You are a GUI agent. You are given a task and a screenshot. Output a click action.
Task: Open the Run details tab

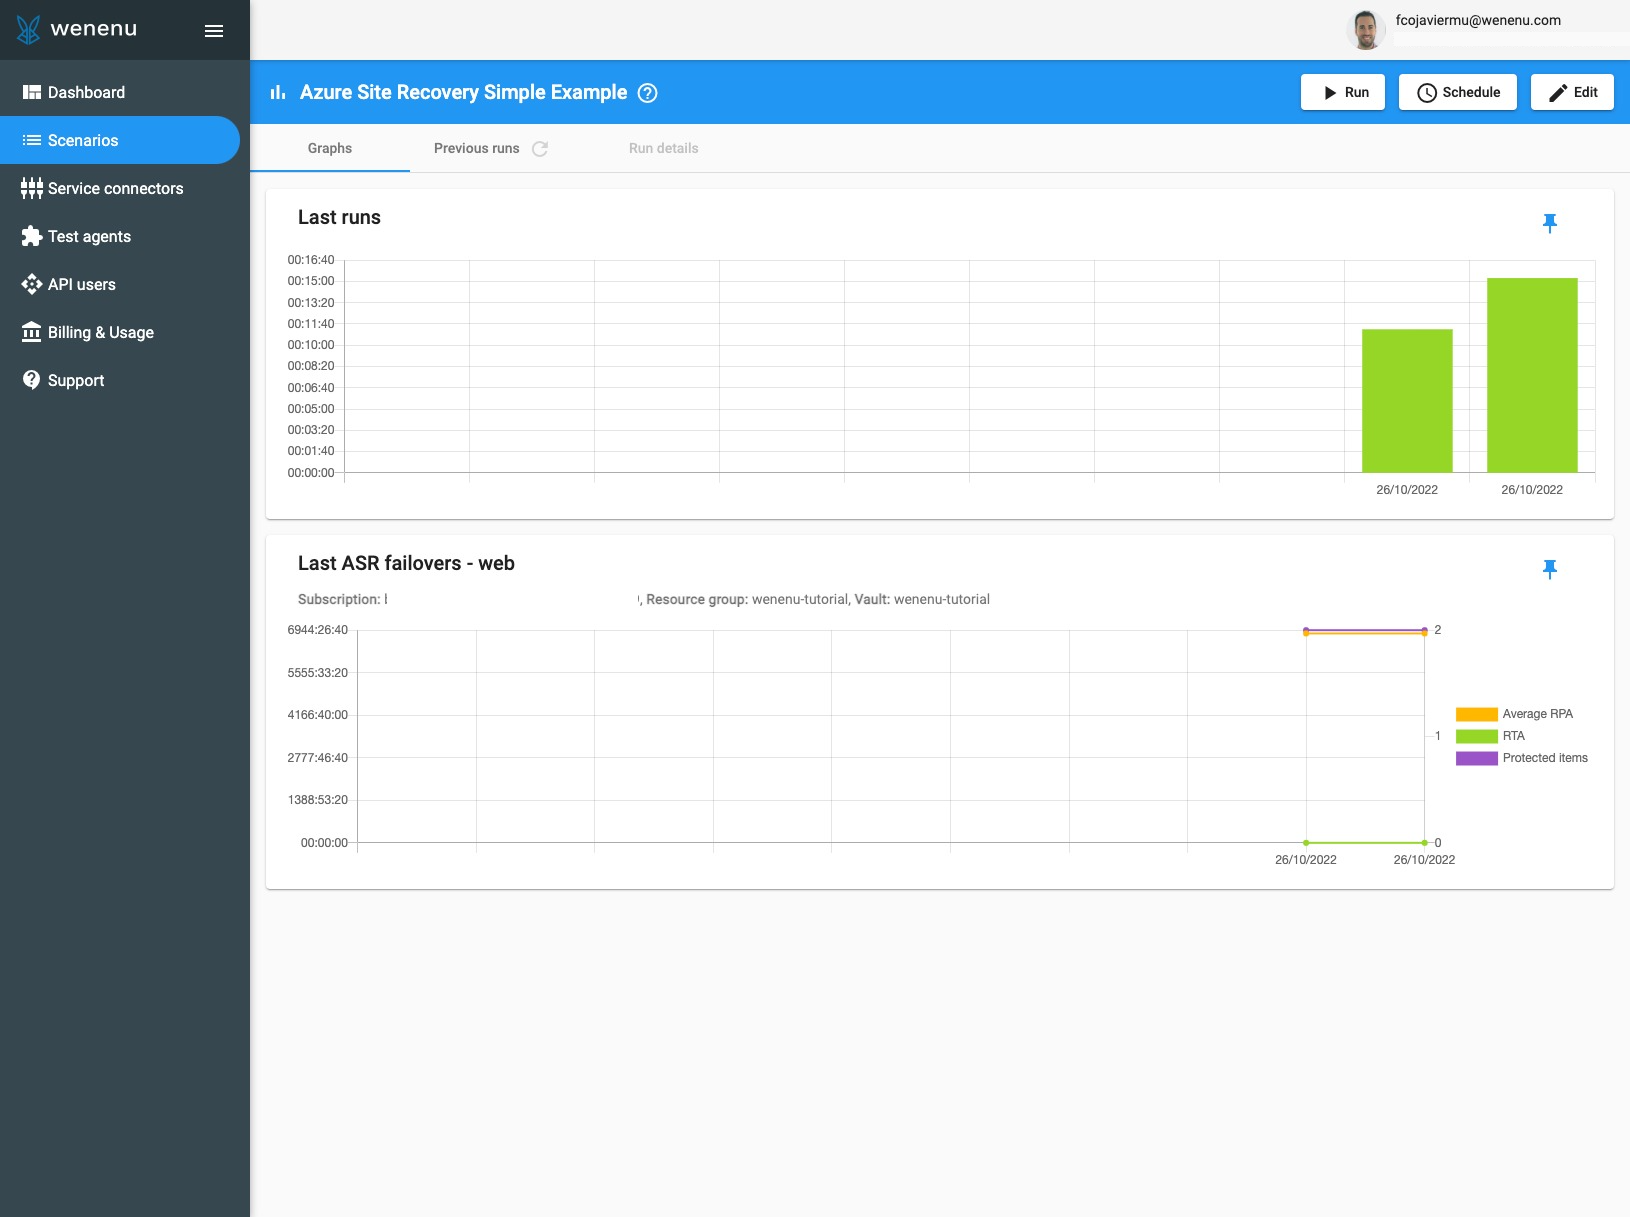(664, 148)
